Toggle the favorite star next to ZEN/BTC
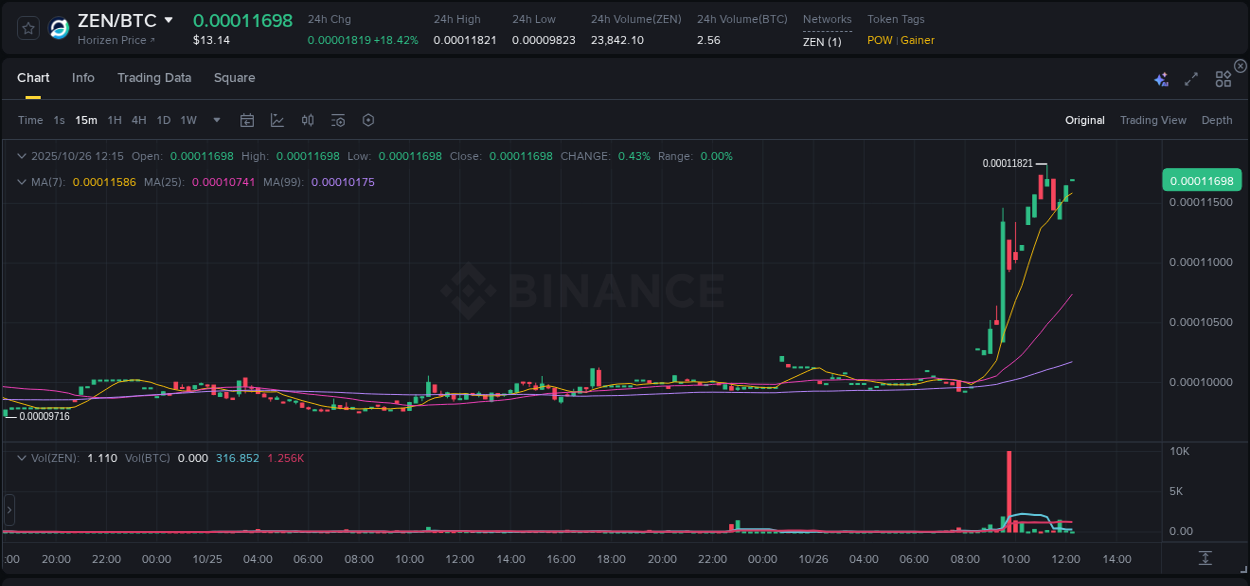The image size is (1250, 586). pos(27,27)
